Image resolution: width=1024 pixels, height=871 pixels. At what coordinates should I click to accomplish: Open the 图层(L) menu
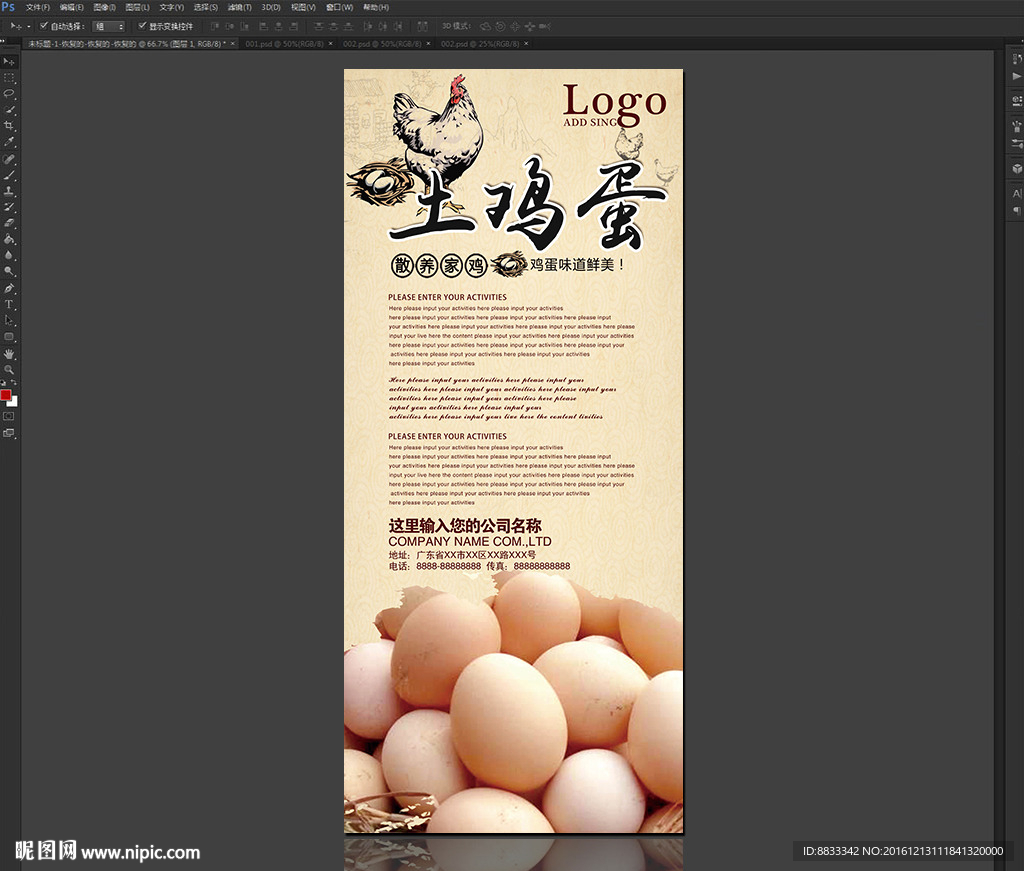click(137, 7)
